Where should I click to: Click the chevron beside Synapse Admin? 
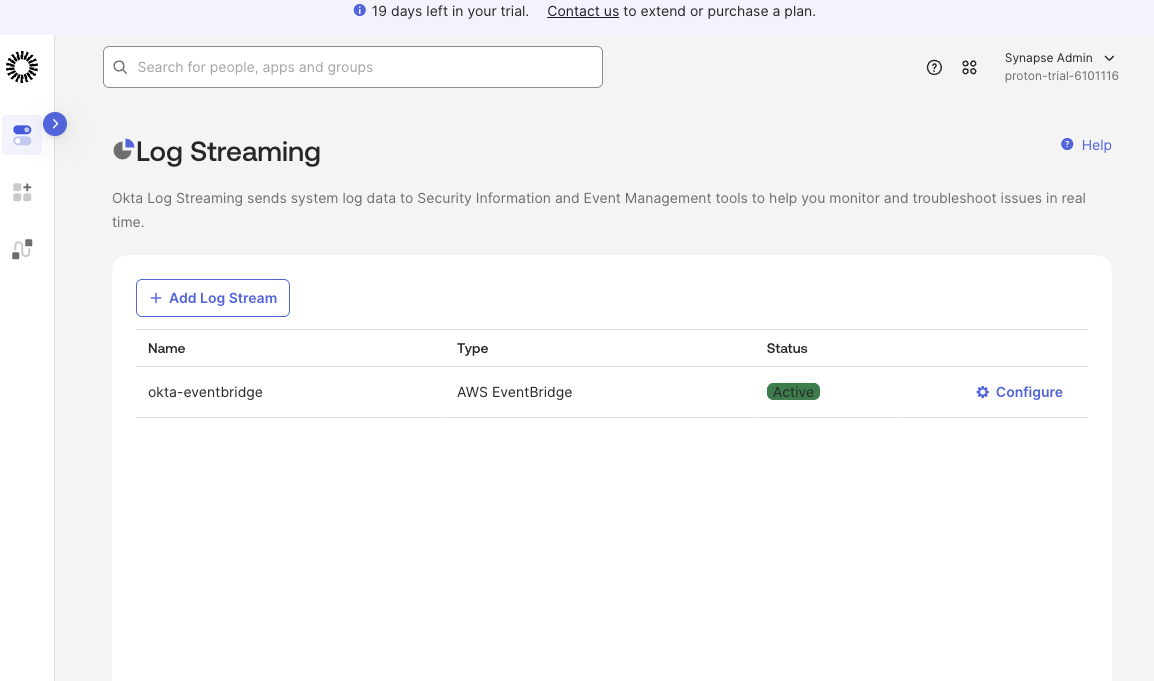[x=1109, y=59]
